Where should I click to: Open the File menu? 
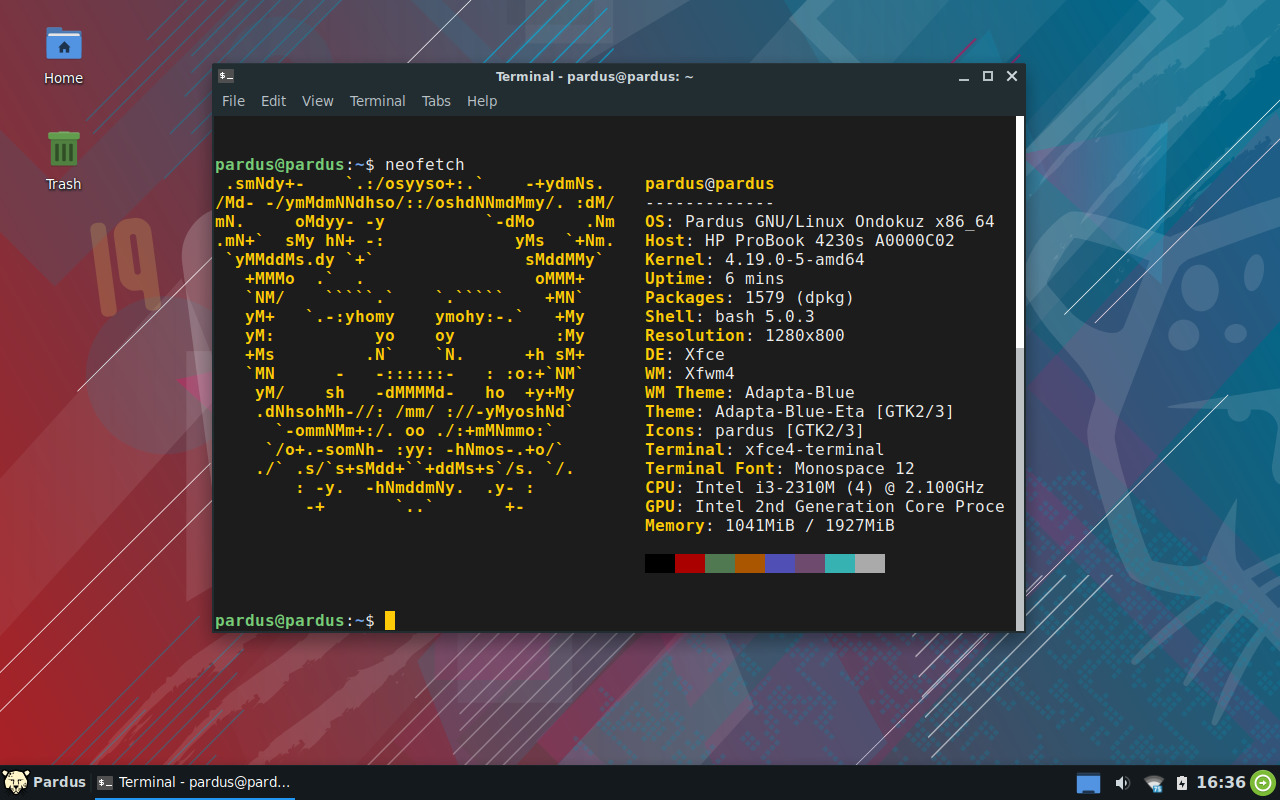[233, 101]
